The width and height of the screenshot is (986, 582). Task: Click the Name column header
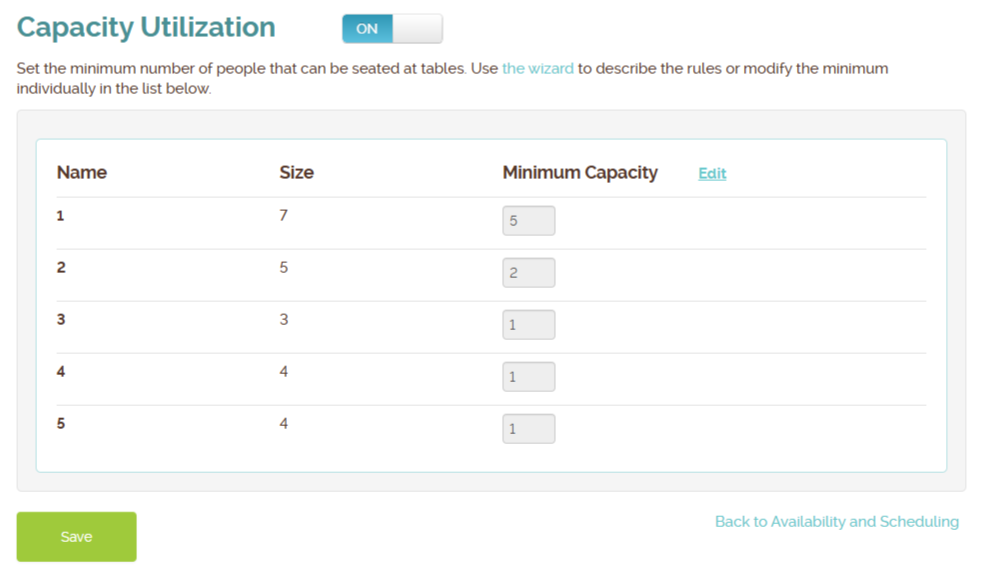click(82, 173)
